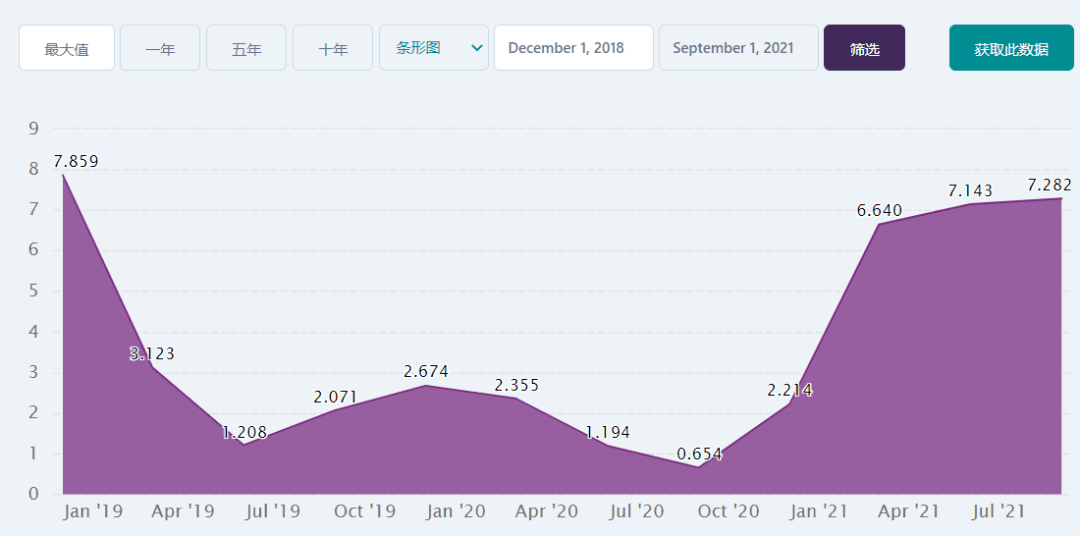Select the 3.123 data point on chart
The height and width of the screenshot is (536, 1080).
pyautogui.click(x=152, y=367)
